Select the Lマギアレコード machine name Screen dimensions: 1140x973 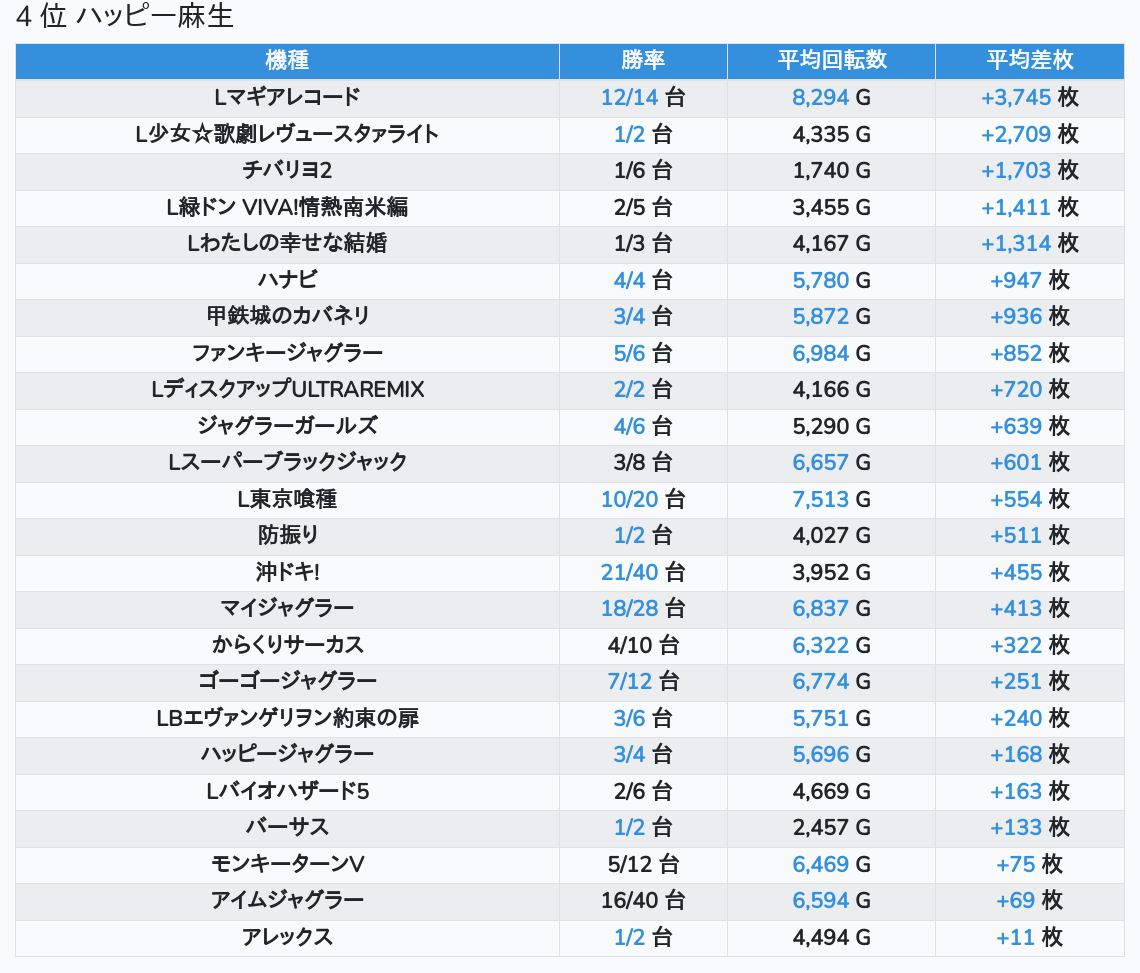click(287, 97)
